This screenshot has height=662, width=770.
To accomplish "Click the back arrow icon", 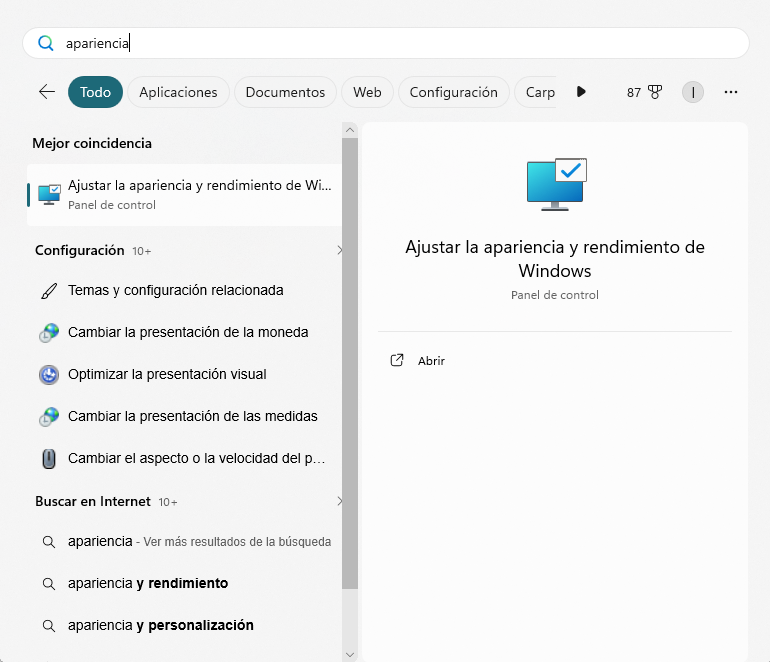I will tap(47, 92).
